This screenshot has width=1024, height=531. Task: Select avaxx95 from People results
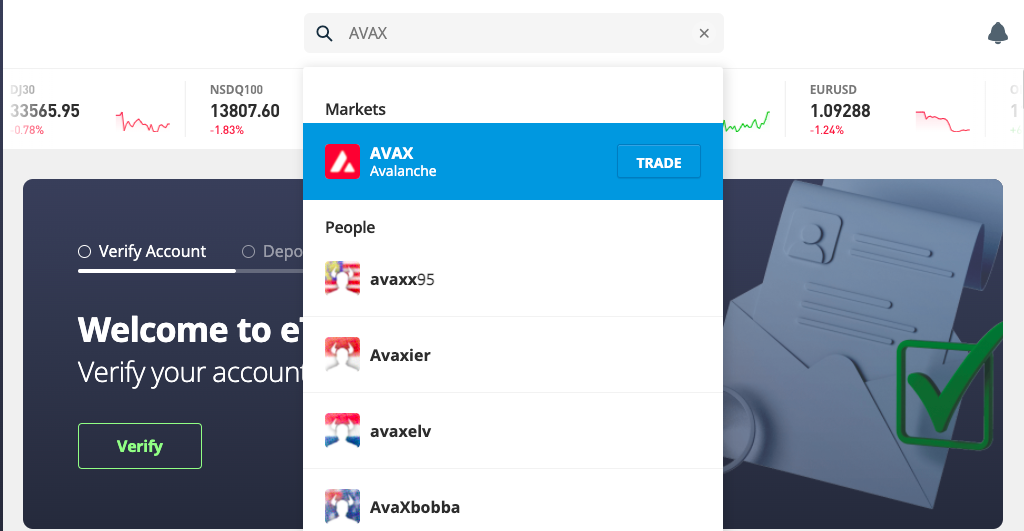tap(513, 279)
